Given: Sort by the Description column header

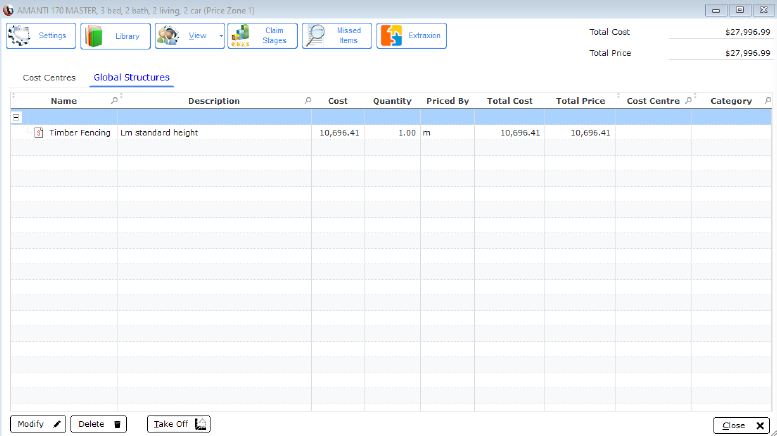Looking at the screenshot, I should click(214, 101).
